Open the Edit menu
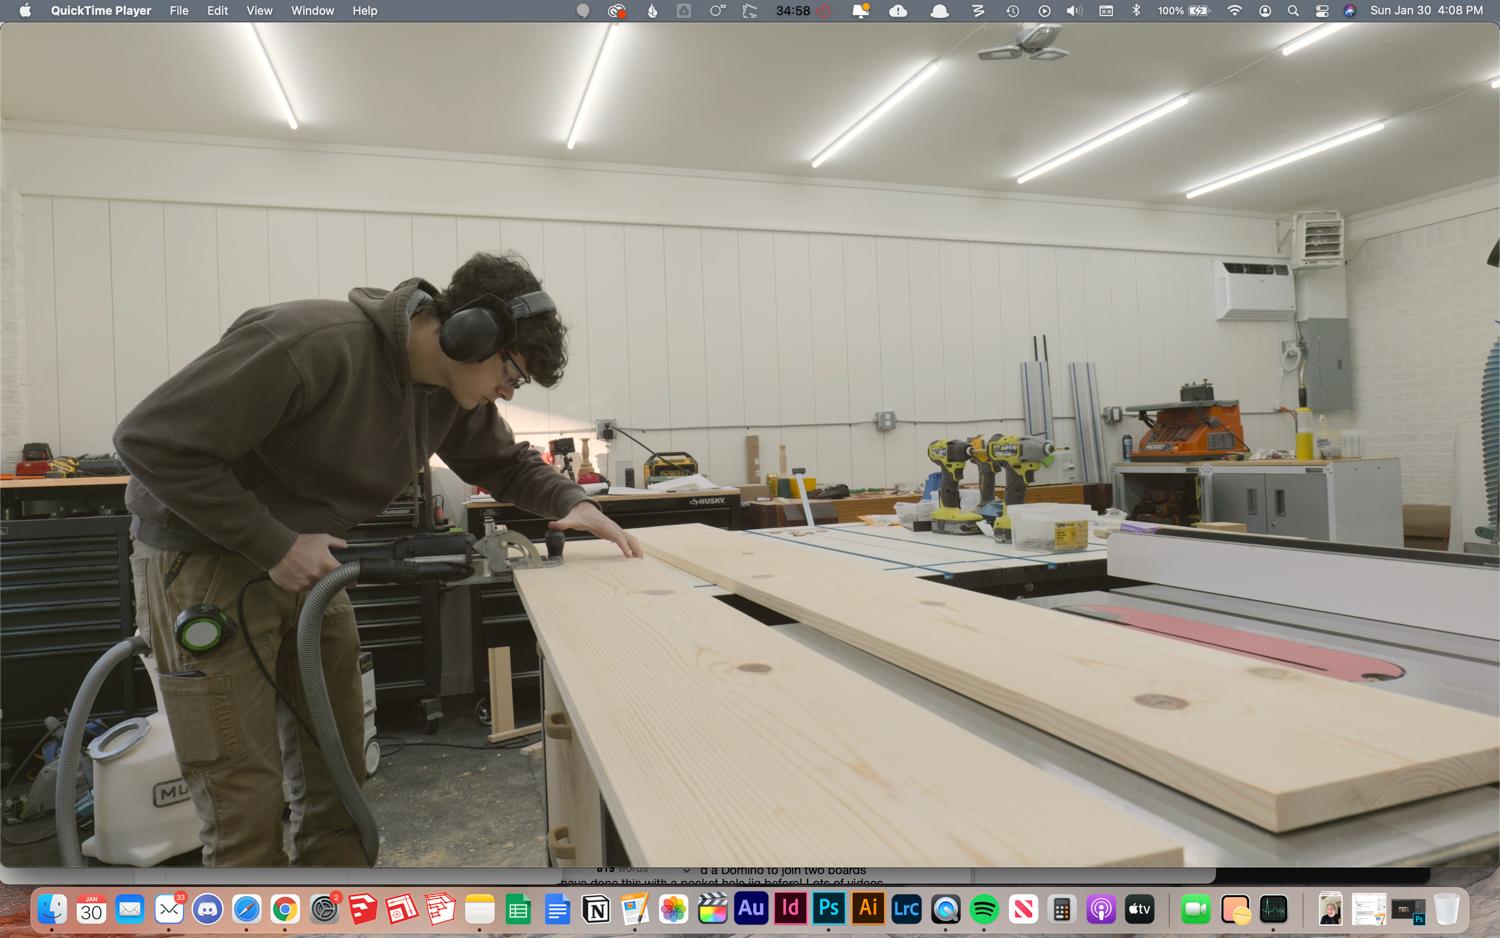This screenshot has width=1500, height=938. click(217, 10)
